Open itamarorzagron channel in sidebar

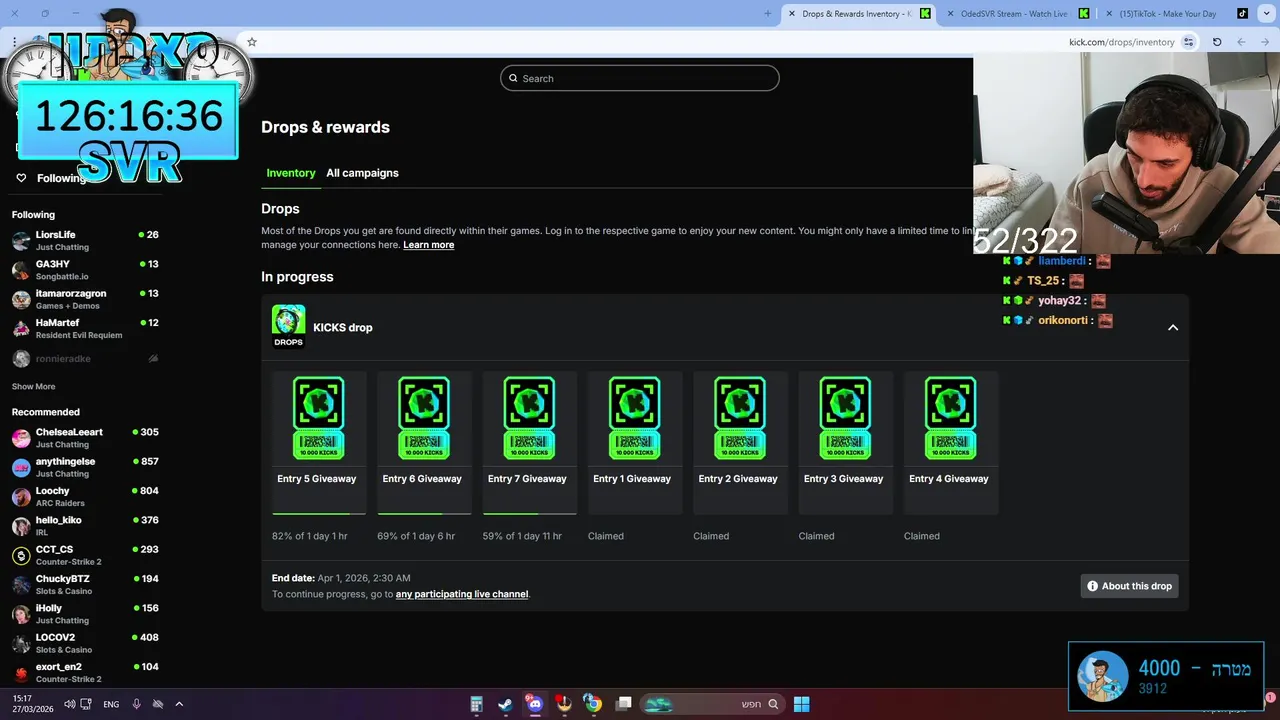(x=85, y=299)
